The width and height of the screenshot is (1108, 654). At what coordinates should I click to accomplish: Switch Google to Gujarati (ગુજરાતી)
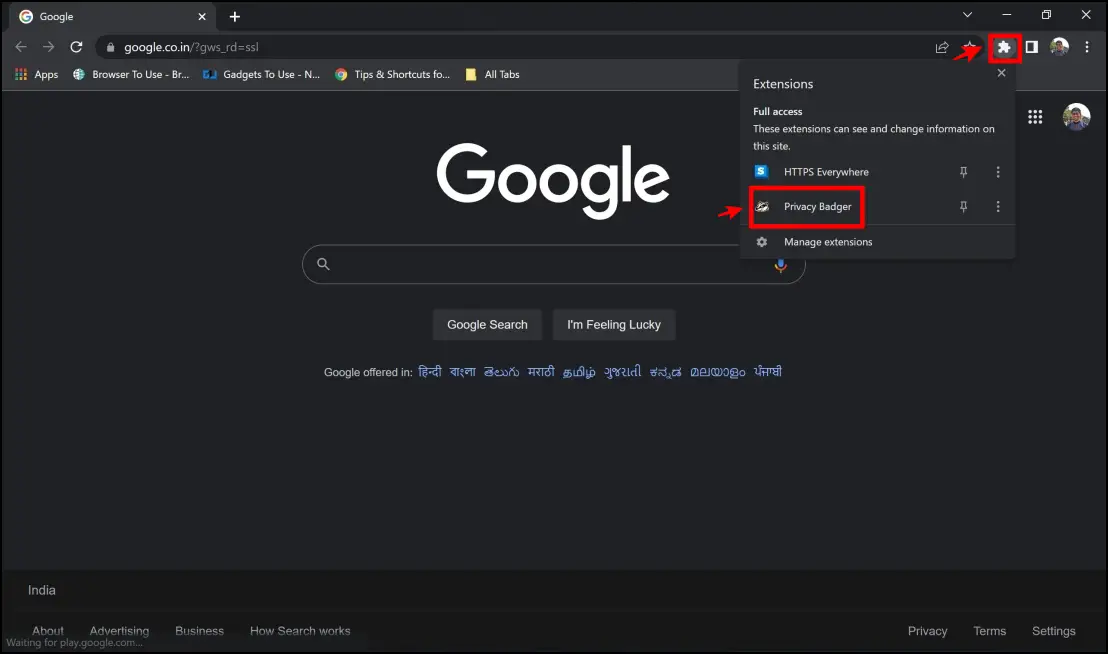coord(623,371)
